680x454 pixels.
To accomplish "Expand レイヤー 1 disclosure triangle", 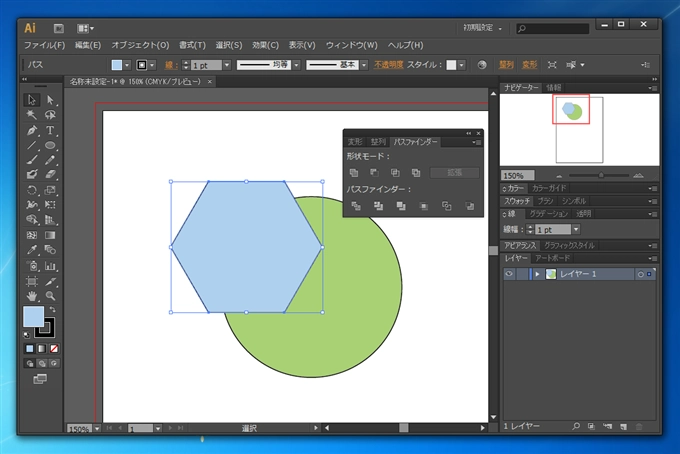I will (x=537, y=274).
